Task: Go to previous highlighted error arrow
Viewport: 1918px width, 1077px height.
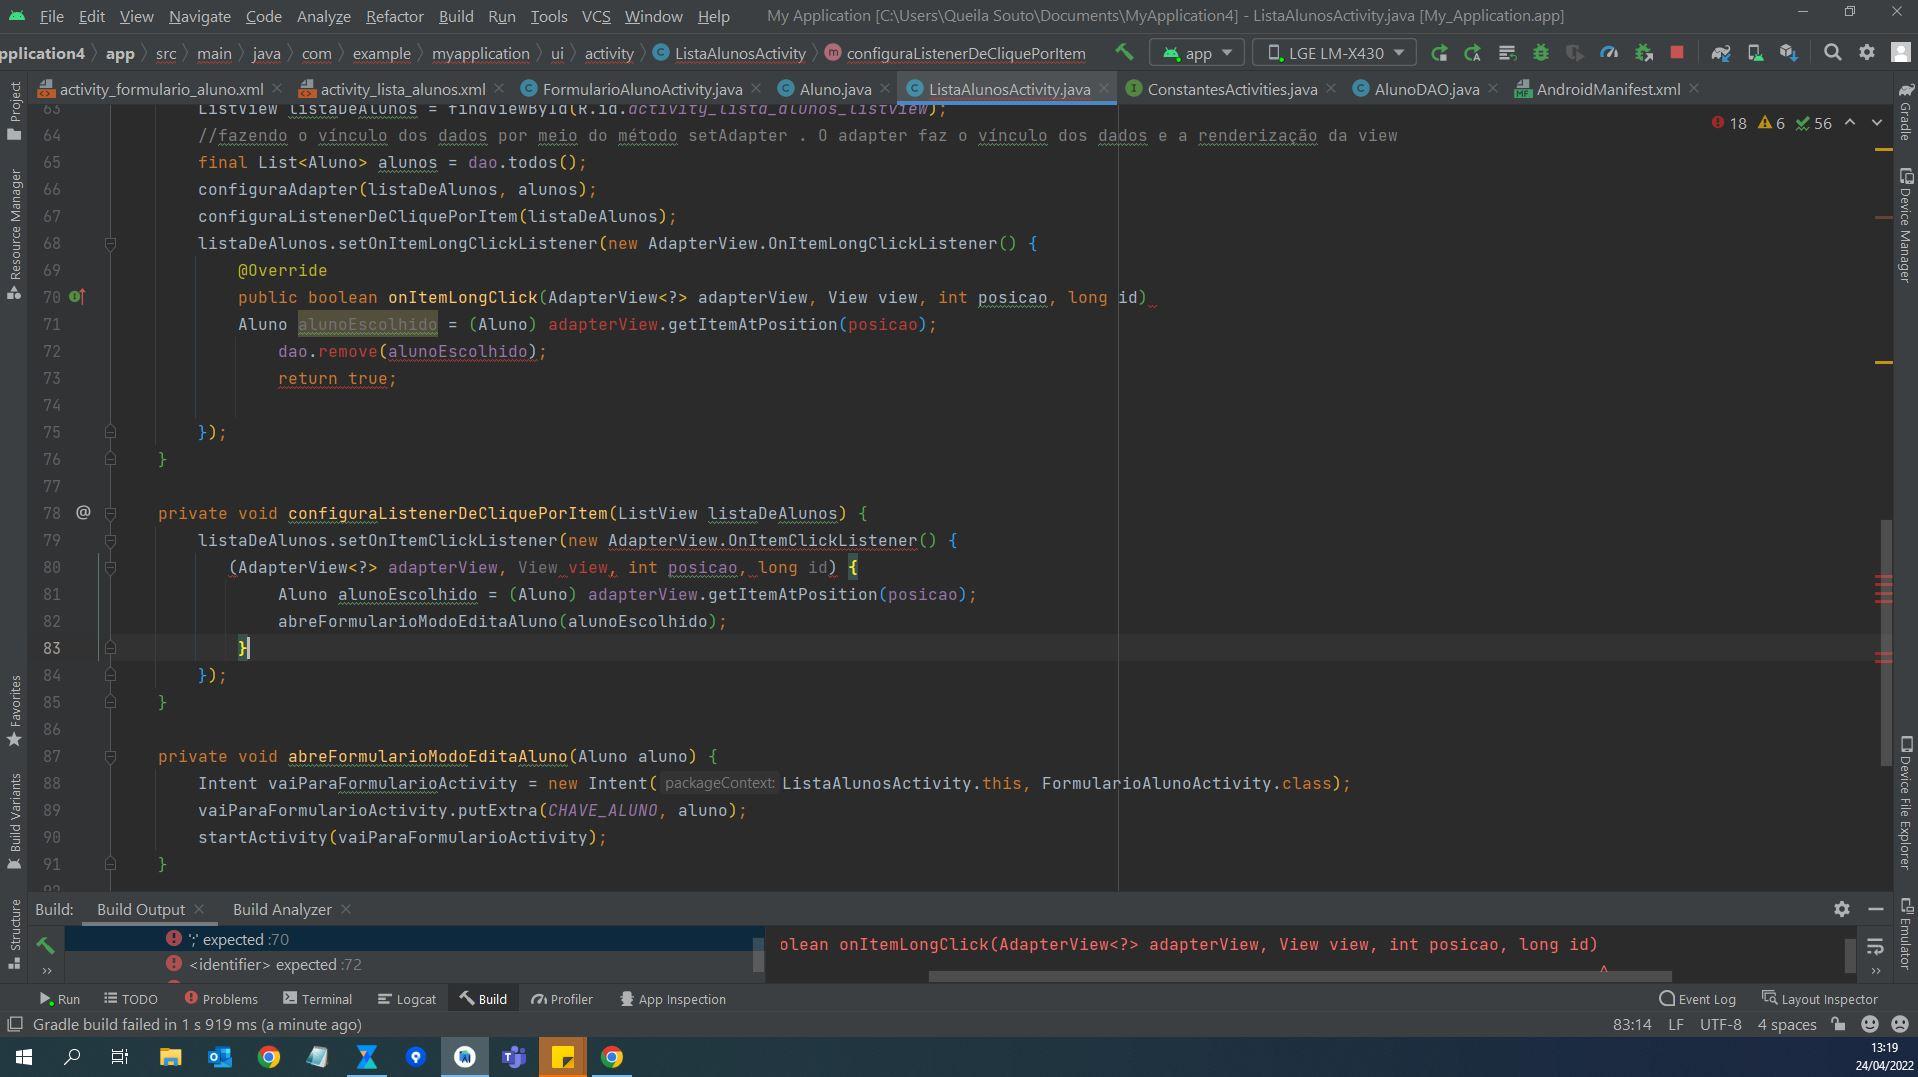Action: tap(1850, 122)
